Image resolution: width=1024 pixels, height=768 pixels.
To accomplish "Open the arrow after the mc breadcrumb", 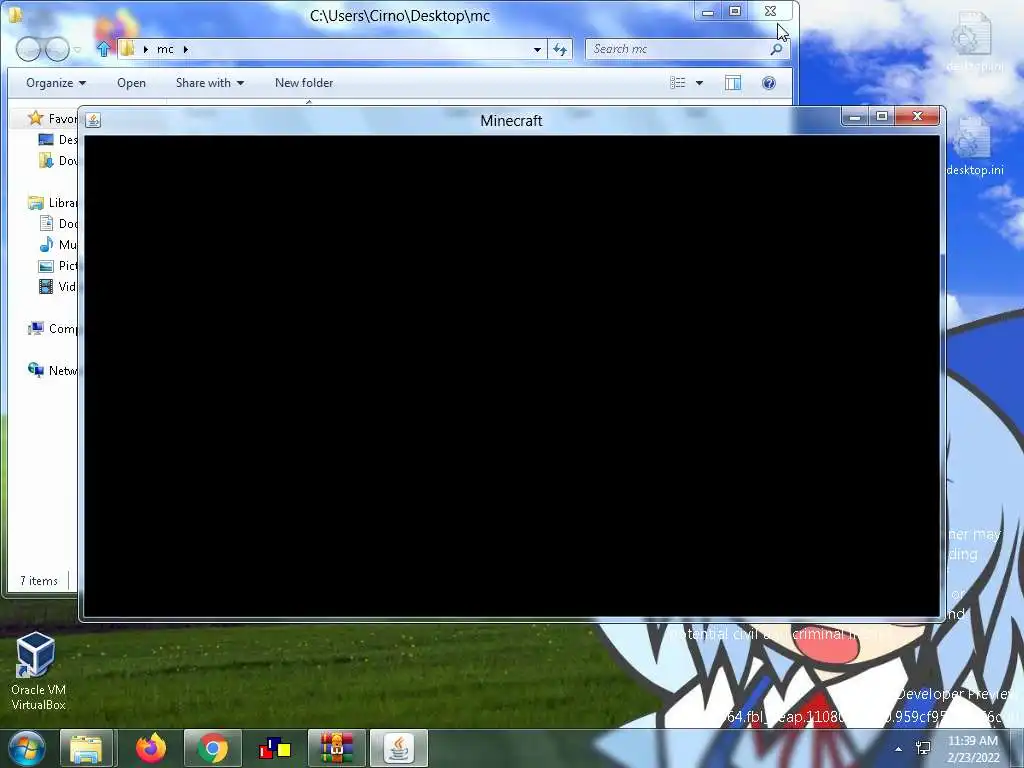I will (x=185, y=49).
